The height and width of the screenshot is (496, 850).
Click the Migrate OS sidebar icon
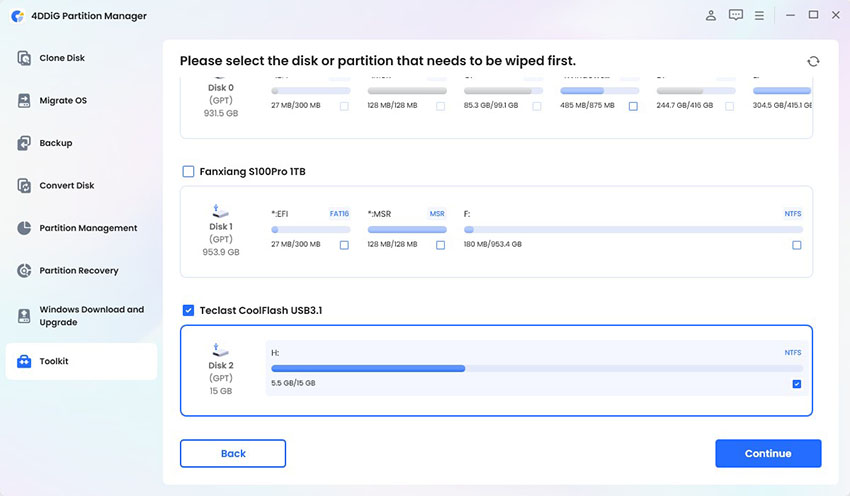25,101
